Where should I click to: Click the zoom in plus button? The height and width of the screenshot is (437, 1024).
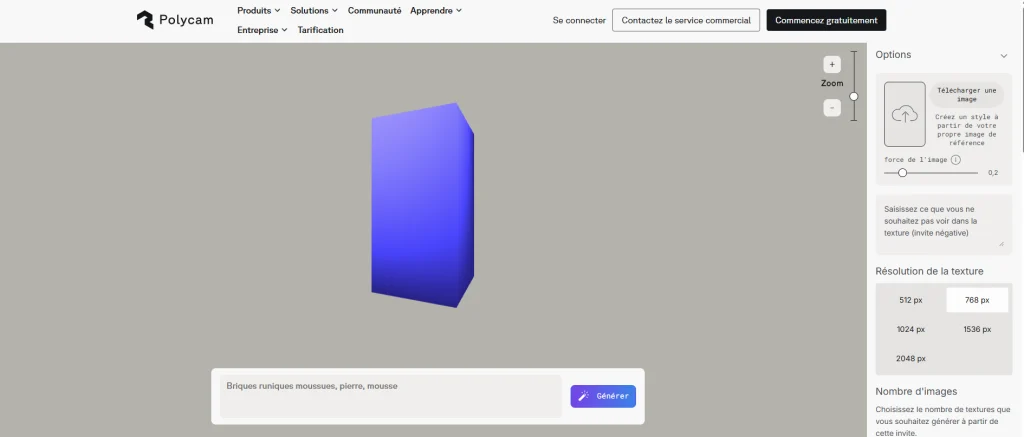832,64
